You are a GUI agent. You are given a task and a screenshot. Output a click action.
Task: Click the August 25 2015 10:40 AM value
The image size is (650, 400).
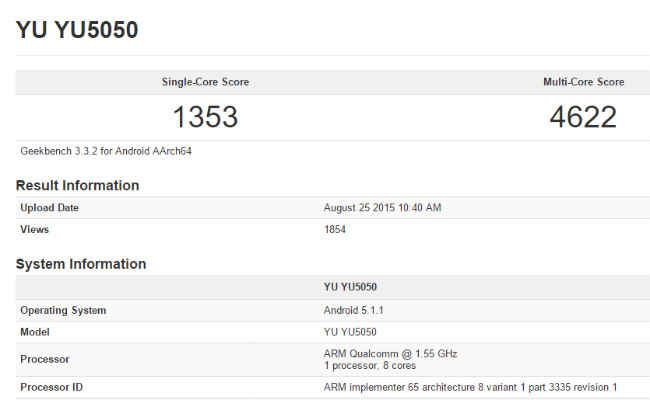click(382, 208)
